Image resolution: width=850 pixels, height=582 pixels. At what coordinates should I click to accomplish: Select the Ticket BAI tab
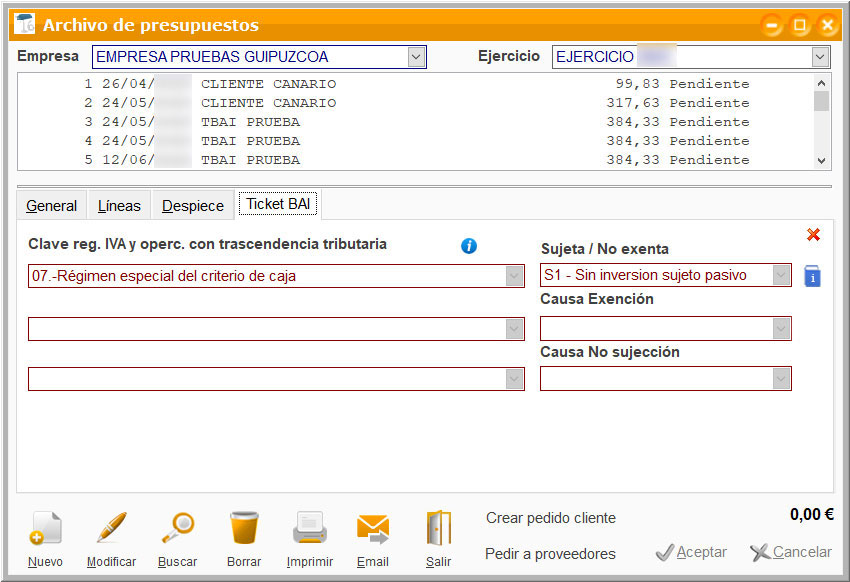coord(278,204)
